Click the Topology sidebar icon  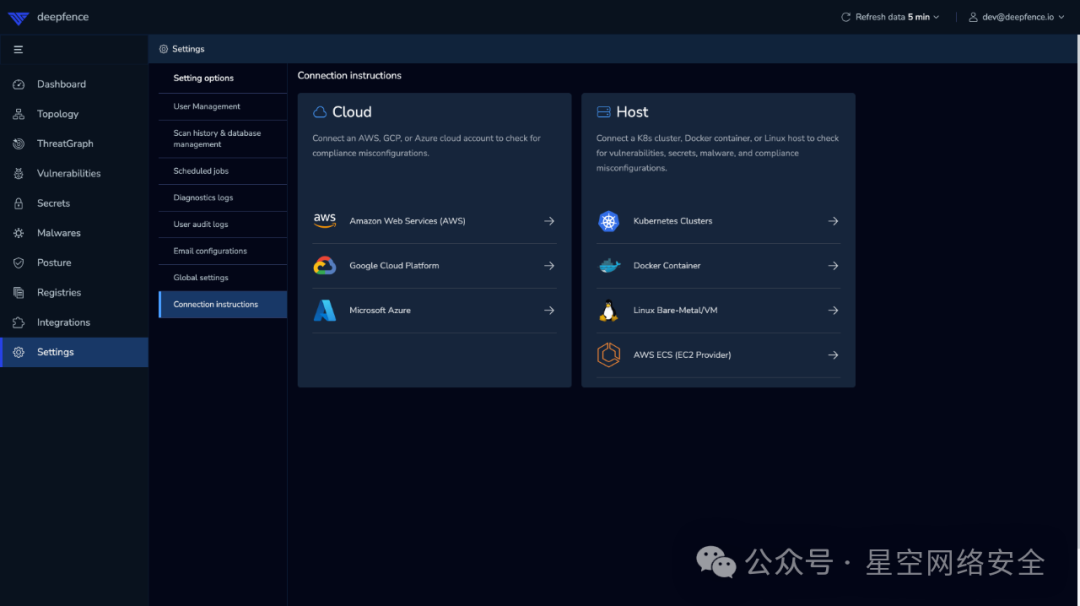(19, 114)
